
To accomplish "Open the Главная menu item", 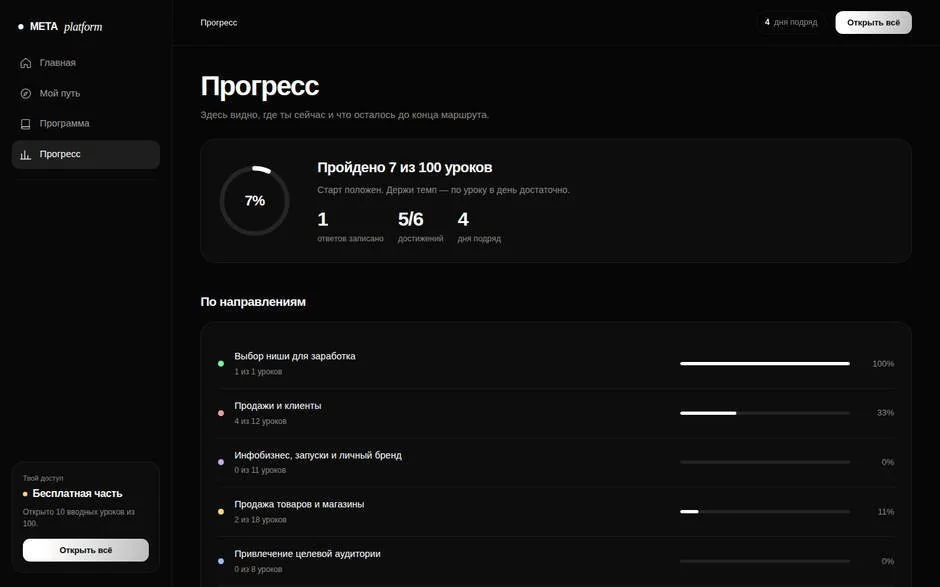I will [x=86, y=63].
